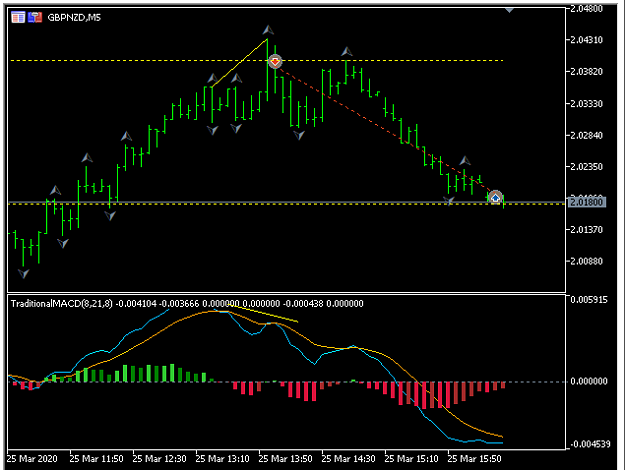The height and width of the screenshot is (470, 625).
Task: Click the GBPNZD,M5 chart title
Action: [74, 18]
